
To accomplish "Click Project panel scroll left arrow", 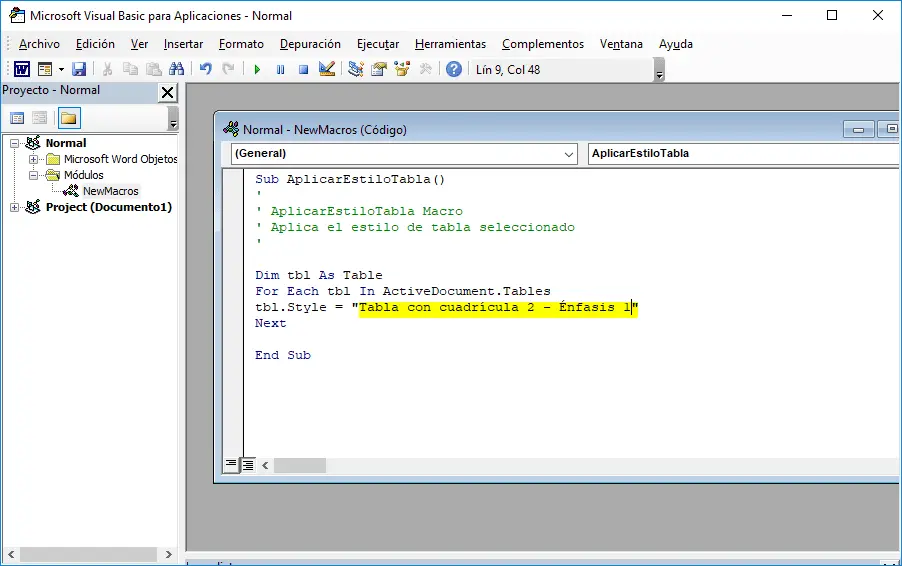I will [11, 554].
